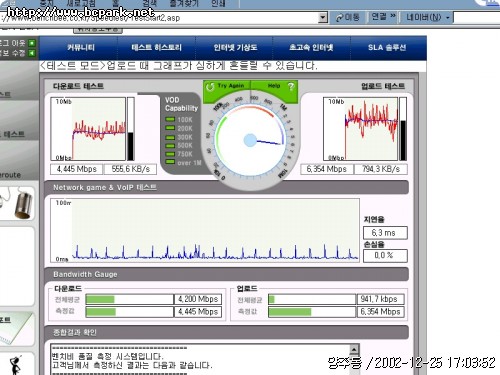Click the 업로드 전체평균 green bandwidth bar
Image resolution: width=500 pixels, height=375 pixels.
(271, 299)
